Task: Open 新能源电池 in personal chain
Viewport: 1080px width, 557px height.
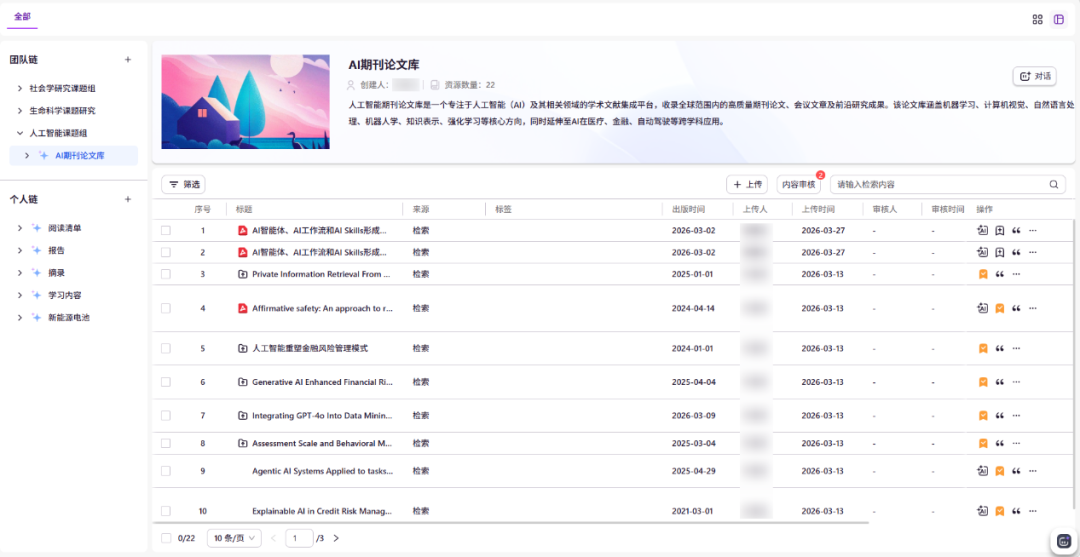Action: [x=69, y=317]
